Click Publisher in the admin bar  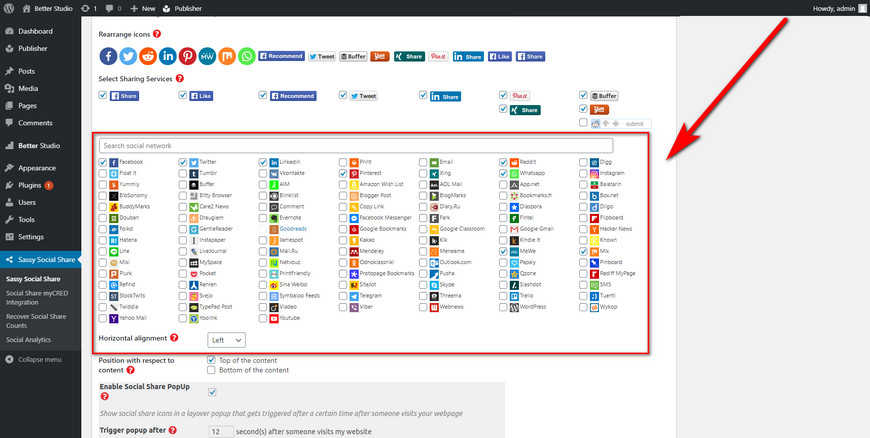[183, 8]
